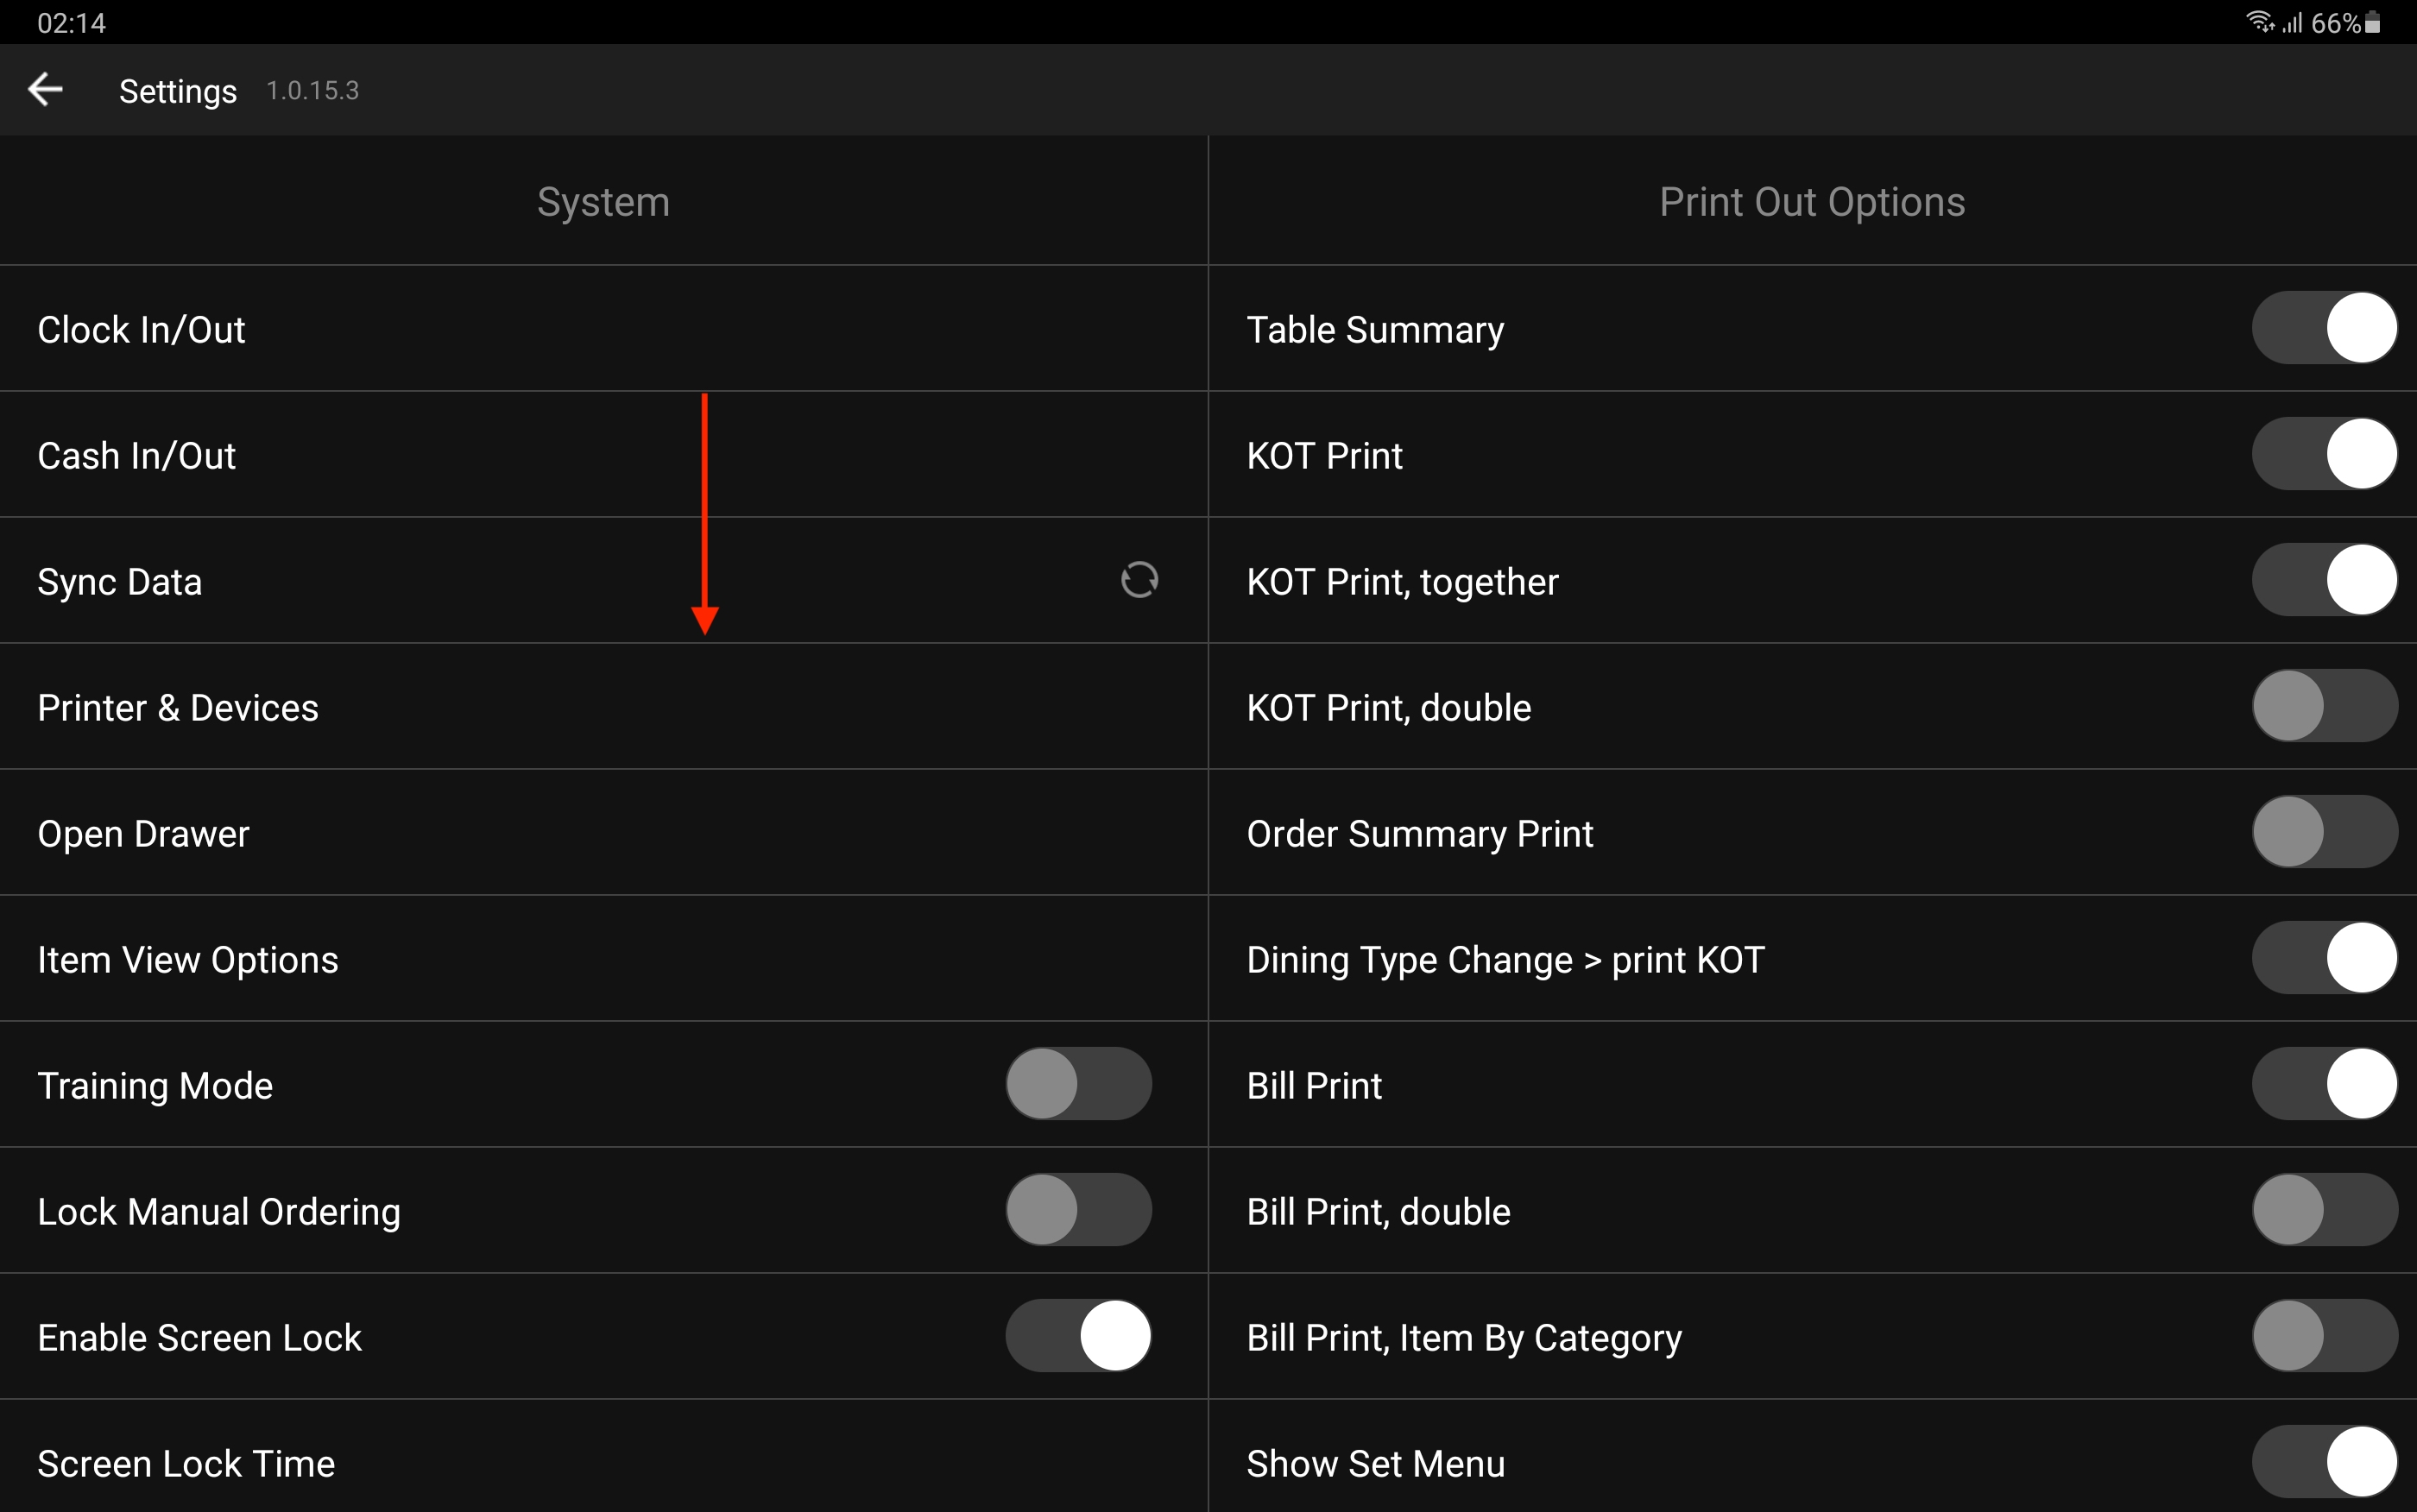The width and height of the screenshot is (2417, 1512).
Task: Disable Enable Screen Lock toggle
Action: [x=1078, y=1336]
